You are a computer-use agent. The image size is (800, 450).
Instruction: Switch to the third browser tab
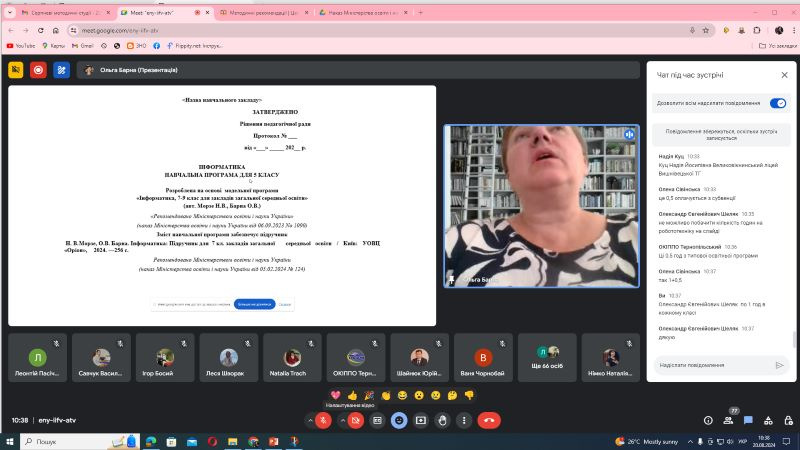[x=264, y=13]
